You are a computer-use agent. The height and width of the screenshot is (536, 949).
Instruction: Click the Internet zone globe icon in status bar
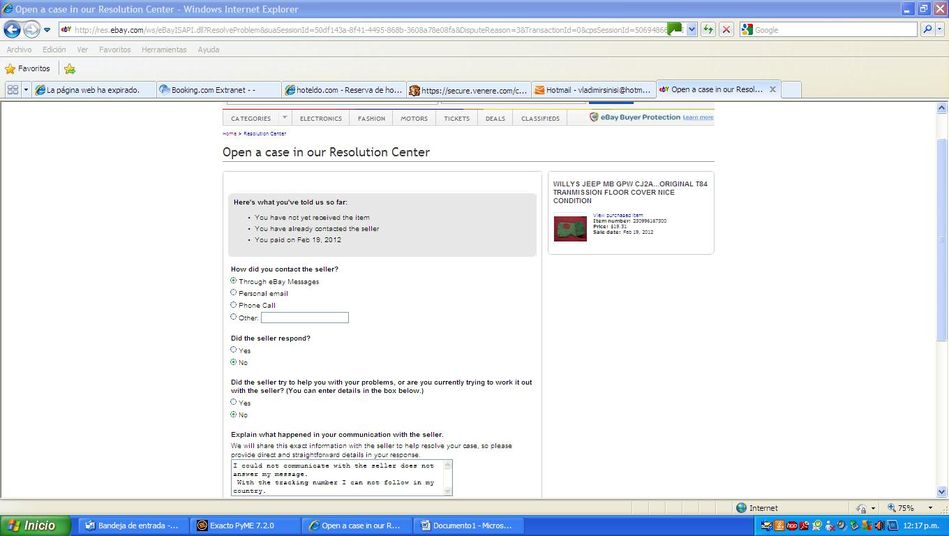[741, 508]
